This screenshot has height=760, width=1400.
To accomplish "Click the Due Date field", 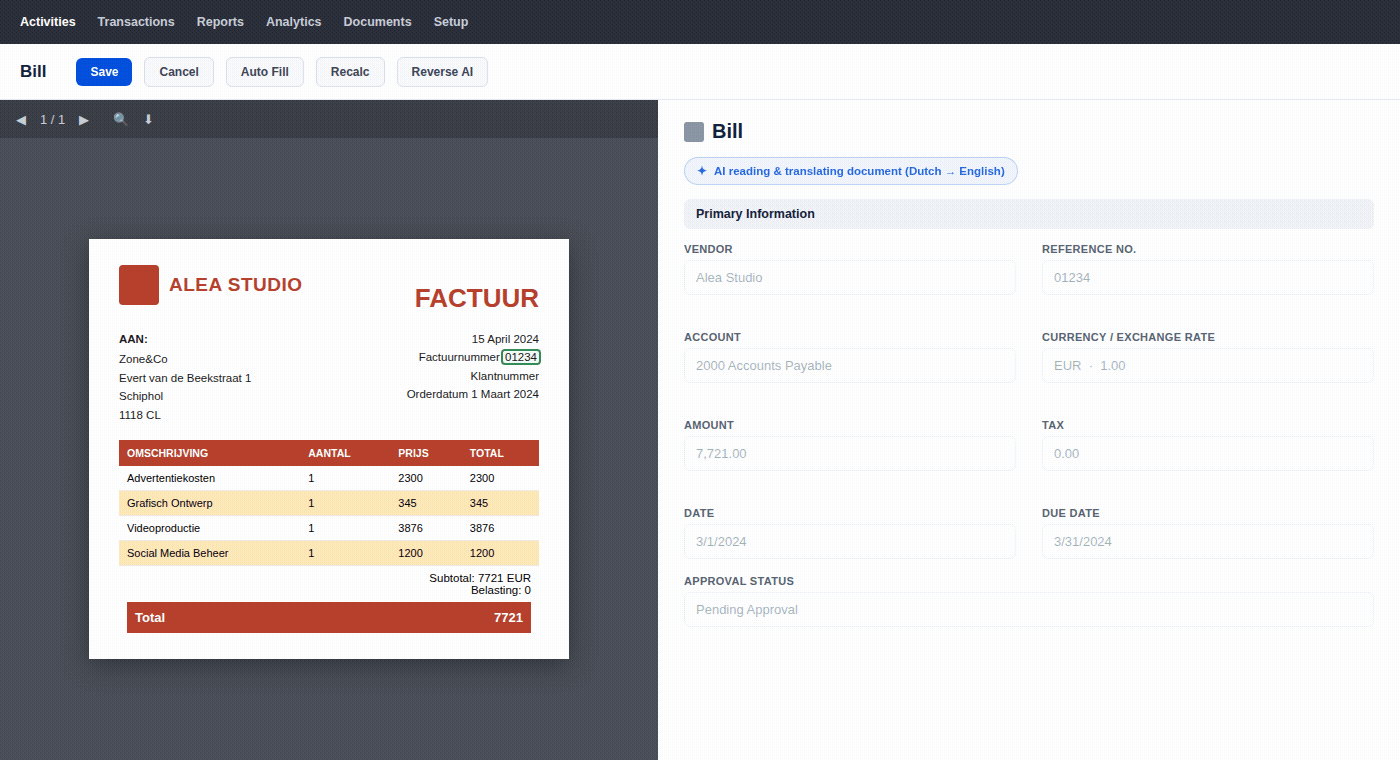I will [x=1208, y=542].
